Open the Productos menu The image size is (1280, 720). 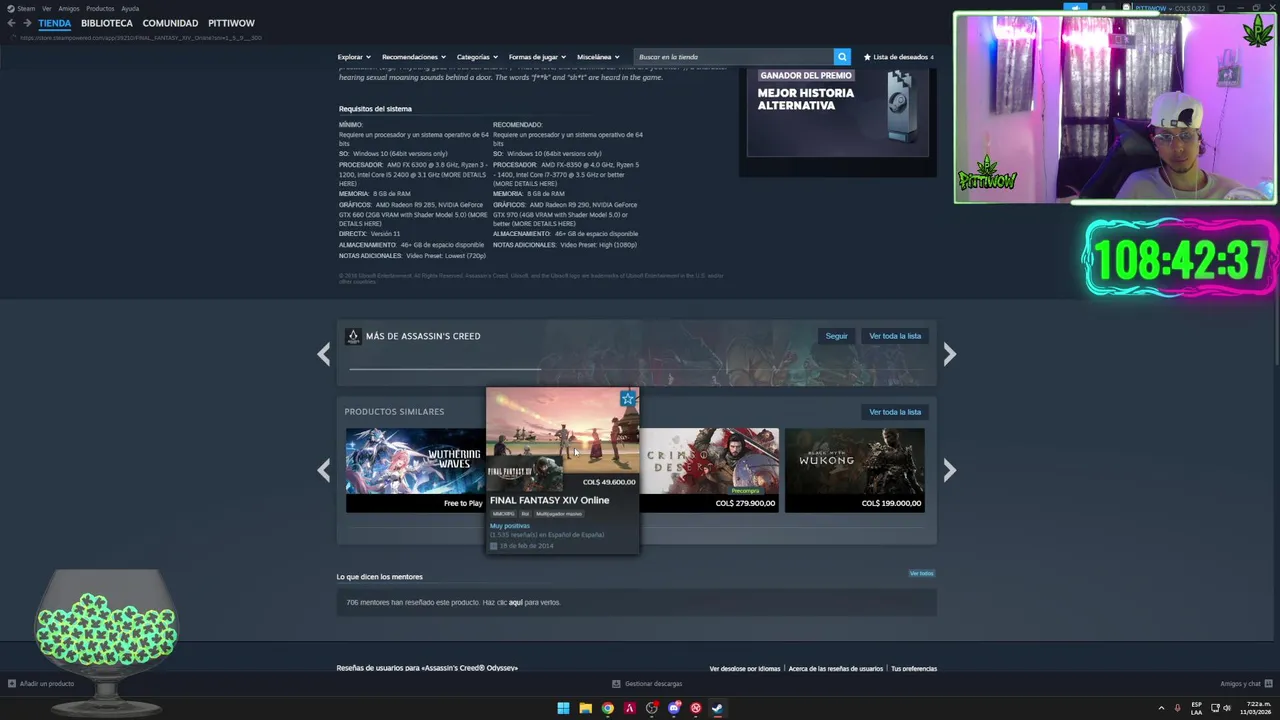(100, 8)
